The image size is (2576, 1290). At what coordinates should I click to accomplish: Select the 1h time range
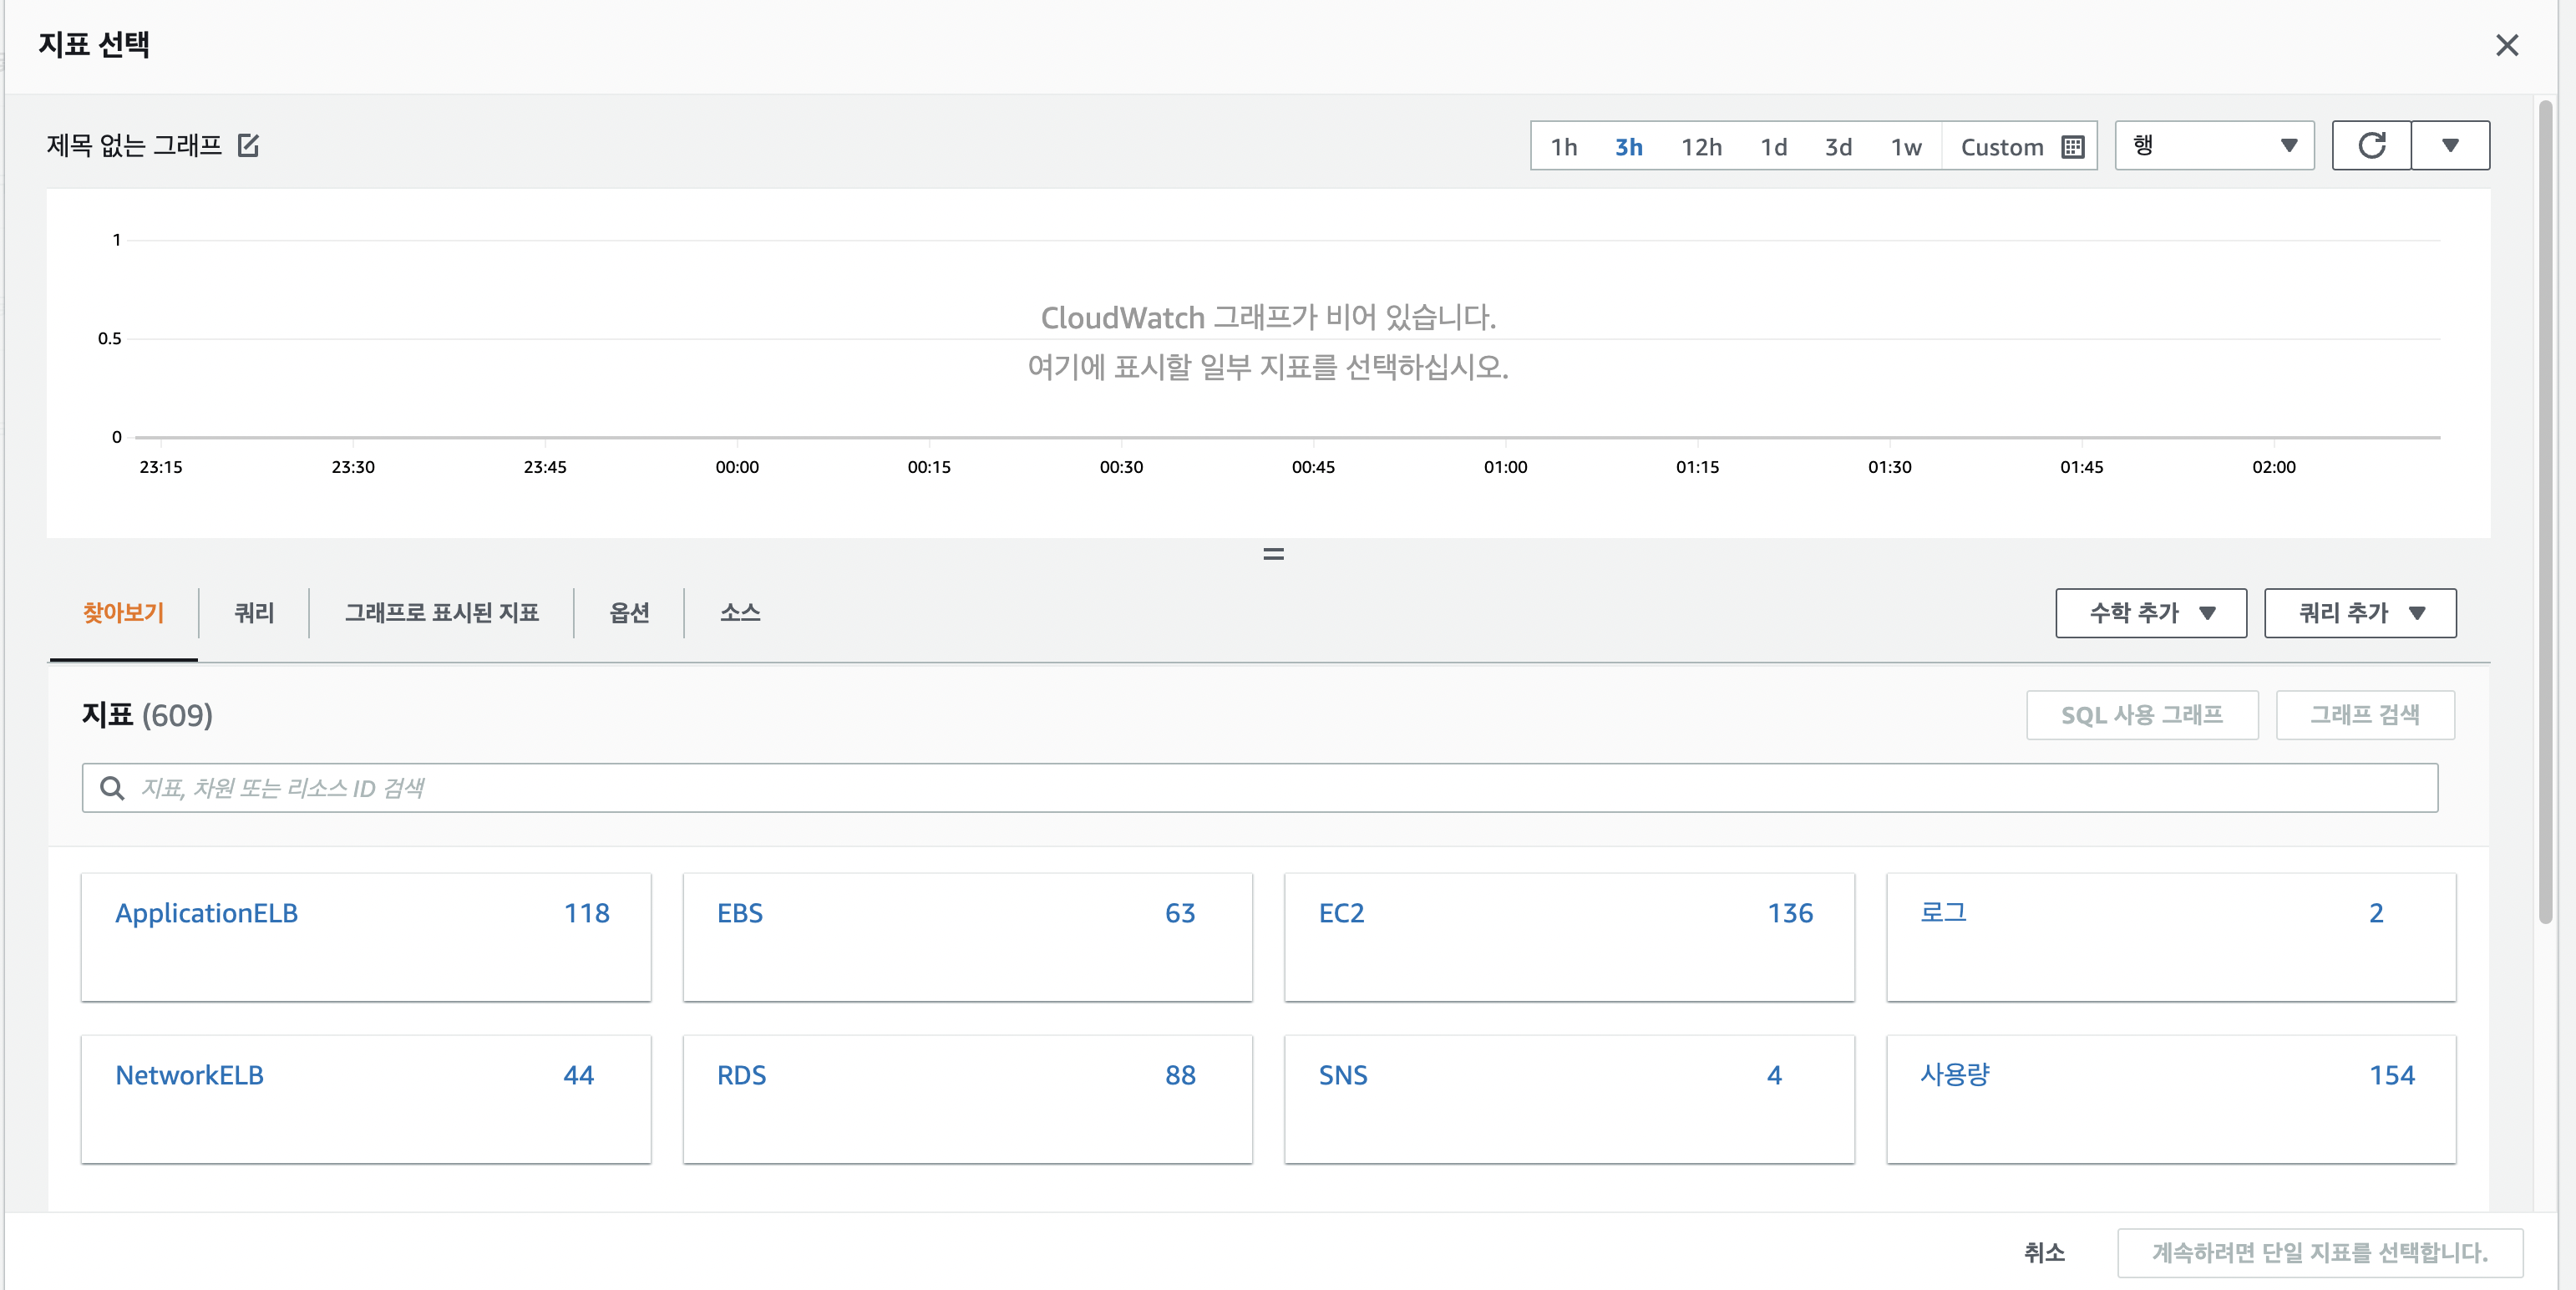click(x=1563, y=147)
